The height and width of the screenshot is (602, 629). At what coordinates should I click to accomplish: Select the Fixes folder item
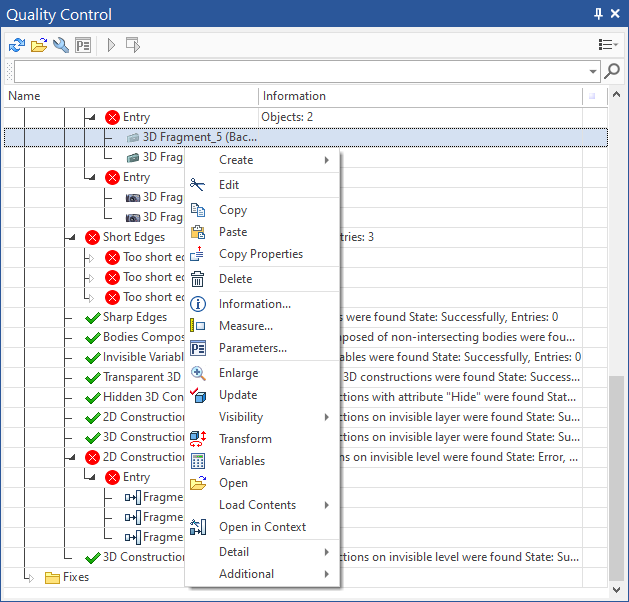[x=67, y=578]
